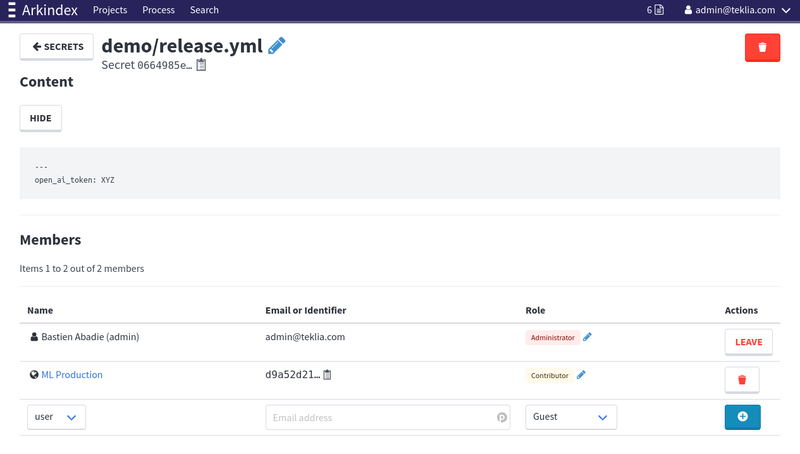The width and height of the screenshot is (800, 454).
Task: Open the ML Production member link
Action: coord(72,374)
